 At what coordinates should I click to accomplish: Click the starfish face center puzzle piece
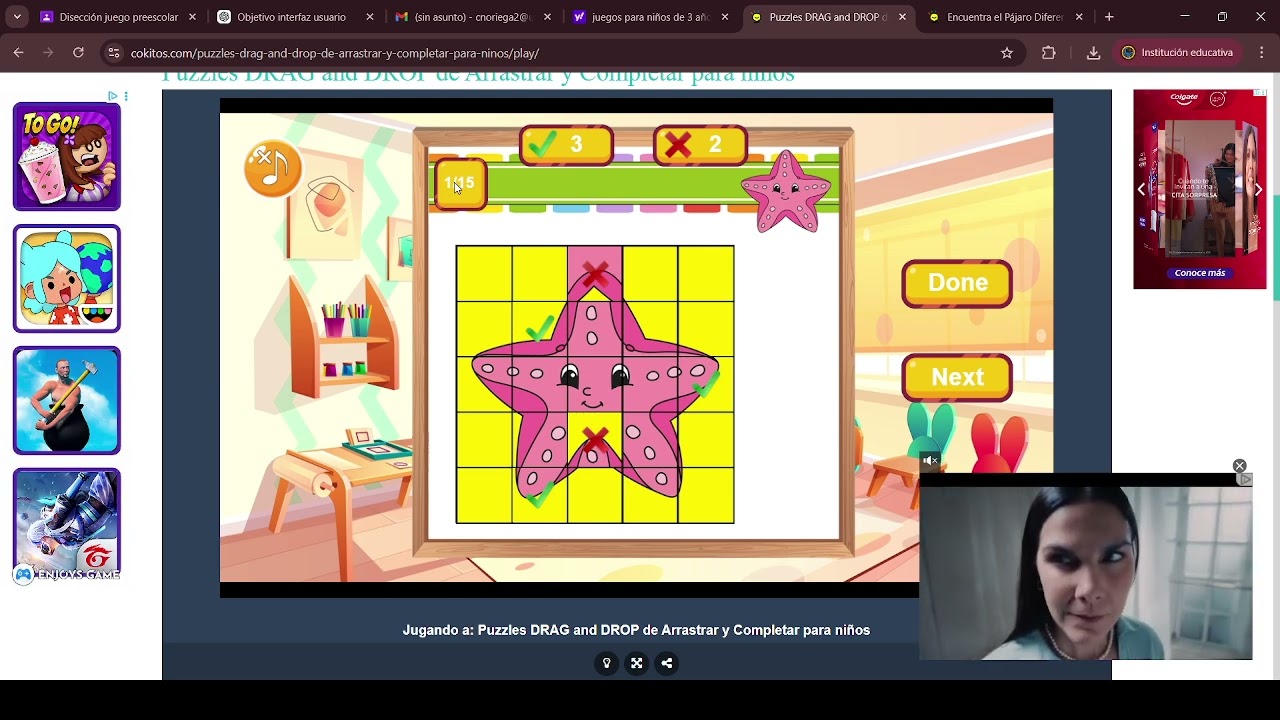[x=595, y=384]
